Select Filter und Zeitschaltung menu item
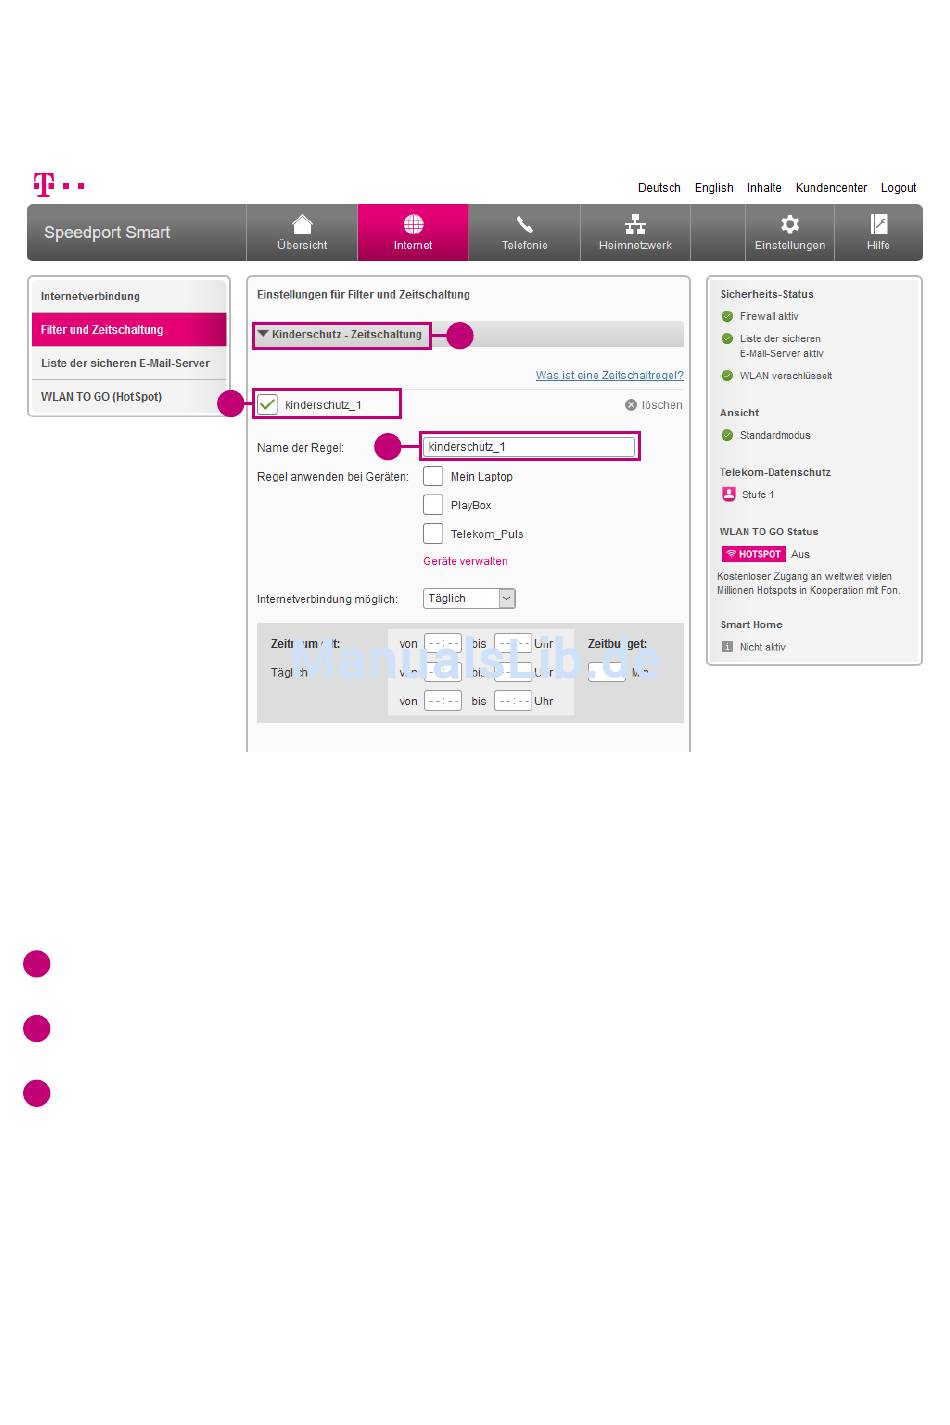The width and height of the screenshot is (950, 1425). click(129, 329)
